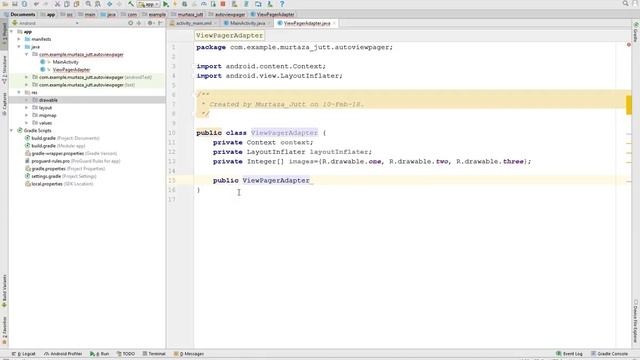640x360 pixels.
Task: Expand the manifests folder
Action: [x=19, y=39]
